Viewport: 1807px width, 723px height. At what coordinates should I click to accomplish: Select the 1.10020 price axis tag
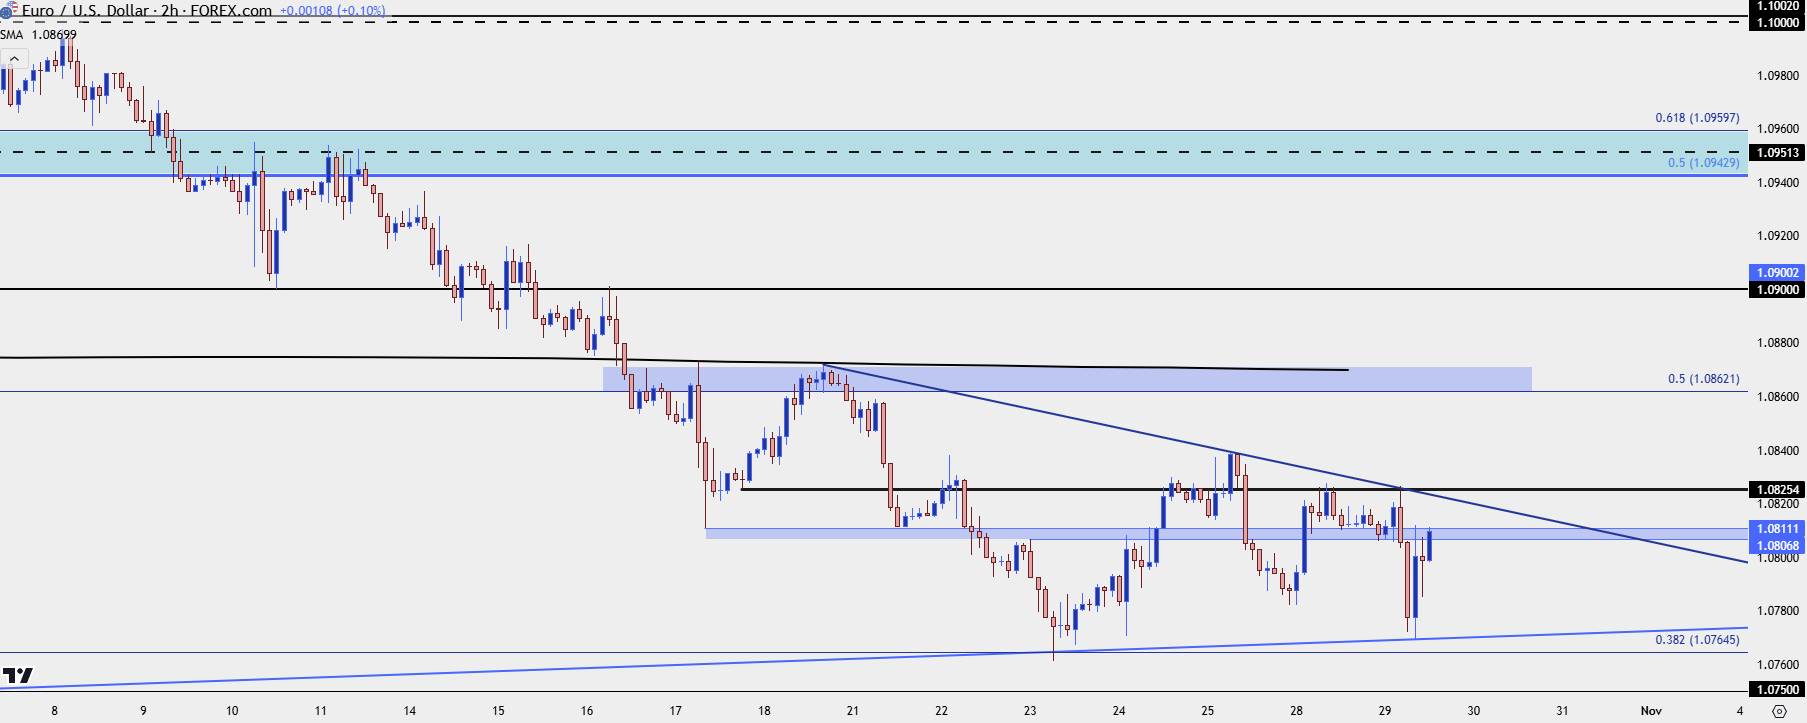(x=1777, y=6)
